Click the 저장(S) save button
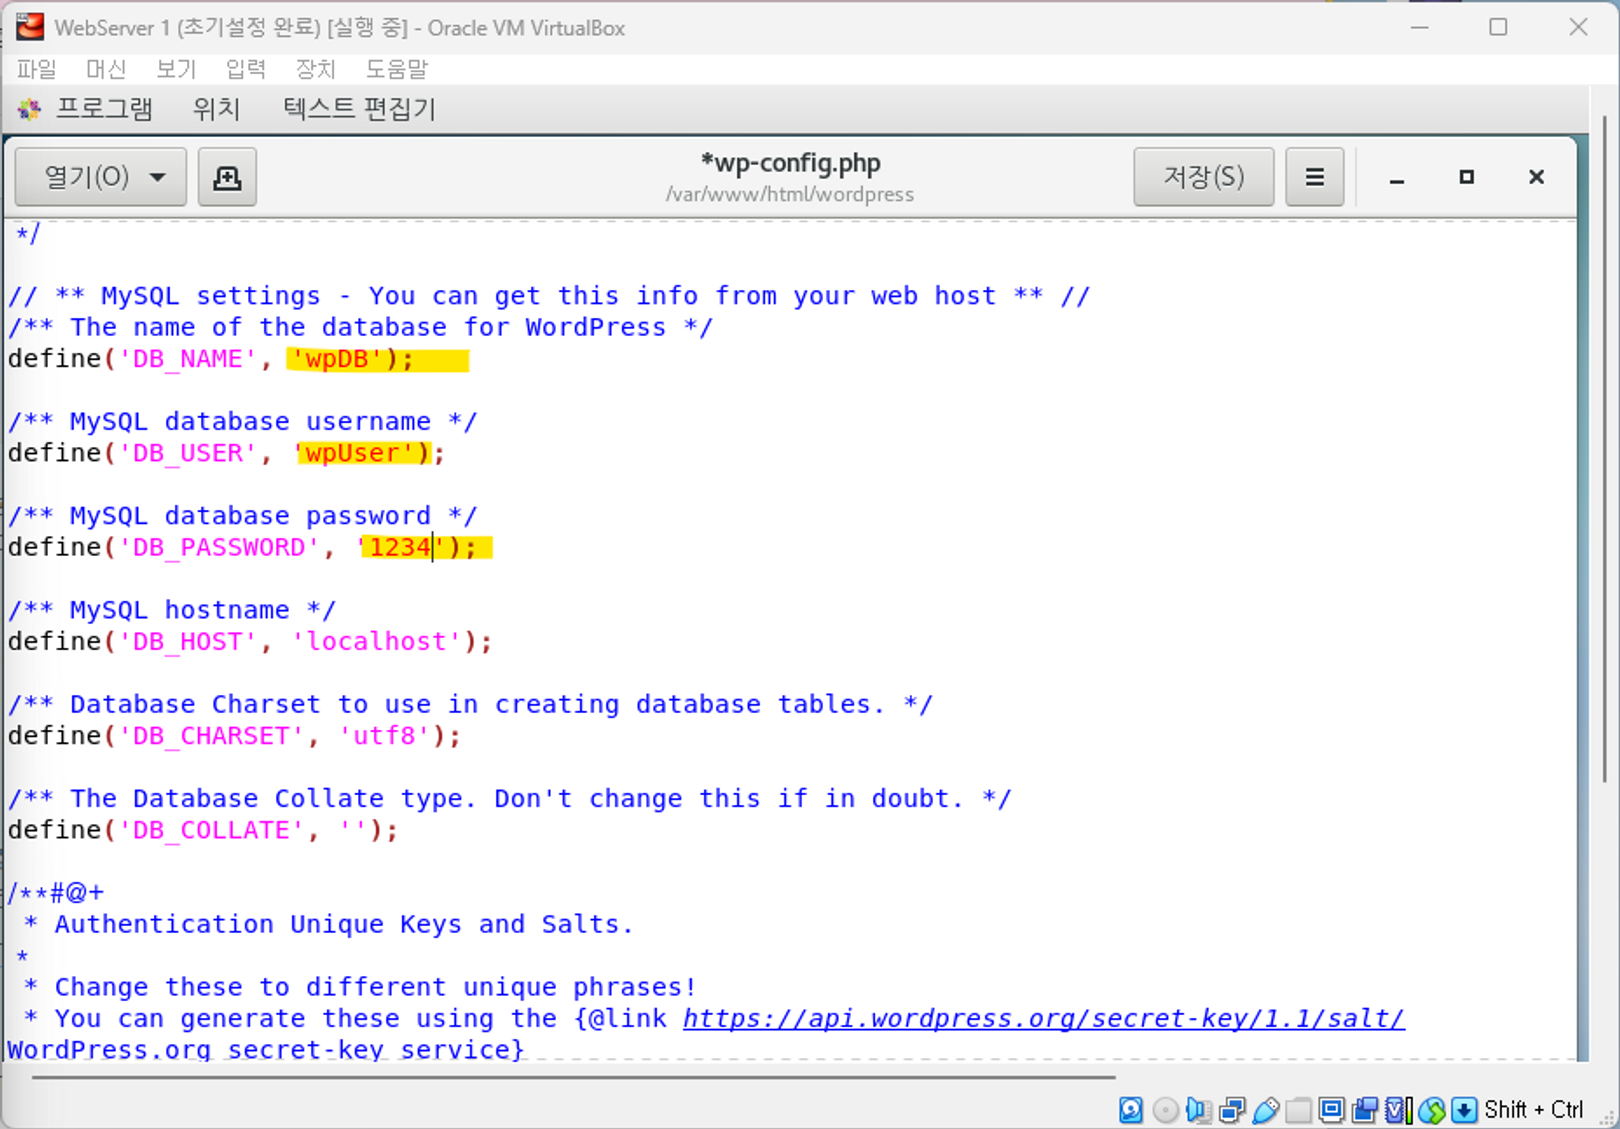Viewport: 1620px width, 1129px height. (1204, 177)
